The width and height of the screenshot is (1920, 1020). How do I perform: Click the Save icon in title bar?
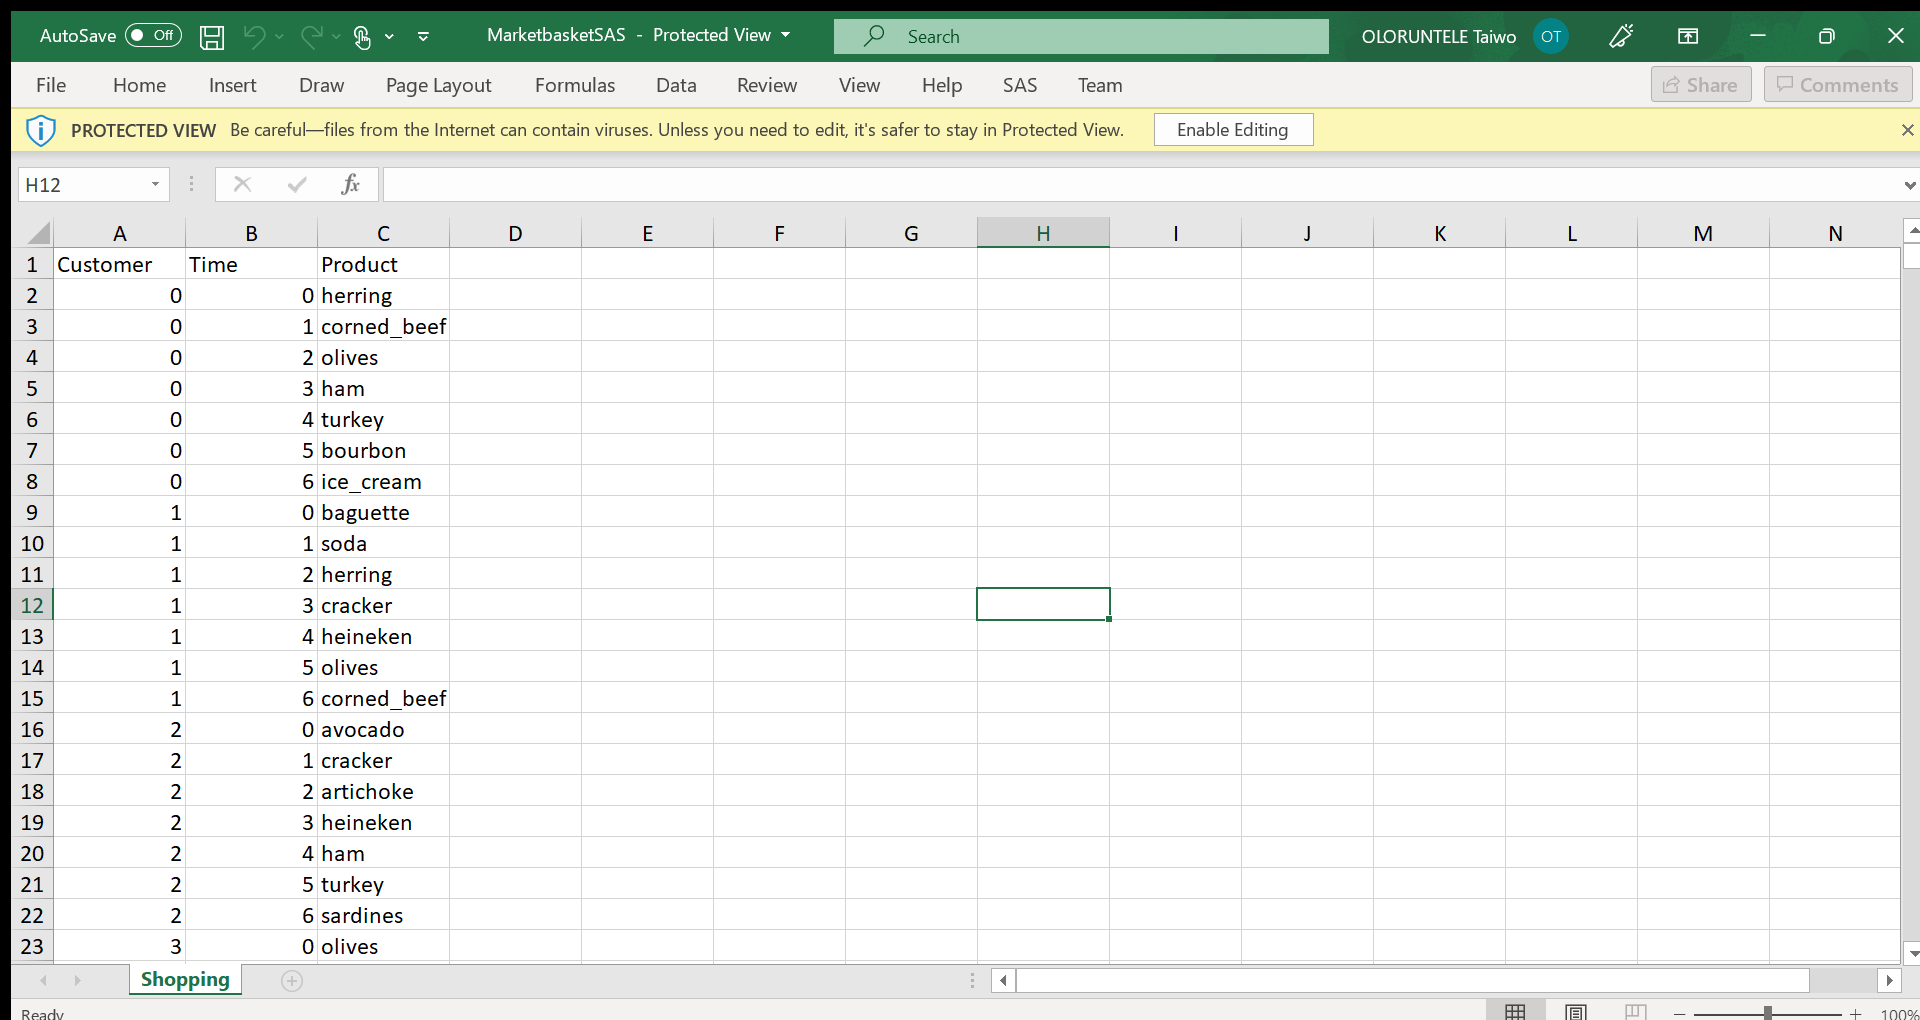tap(212, 37)
